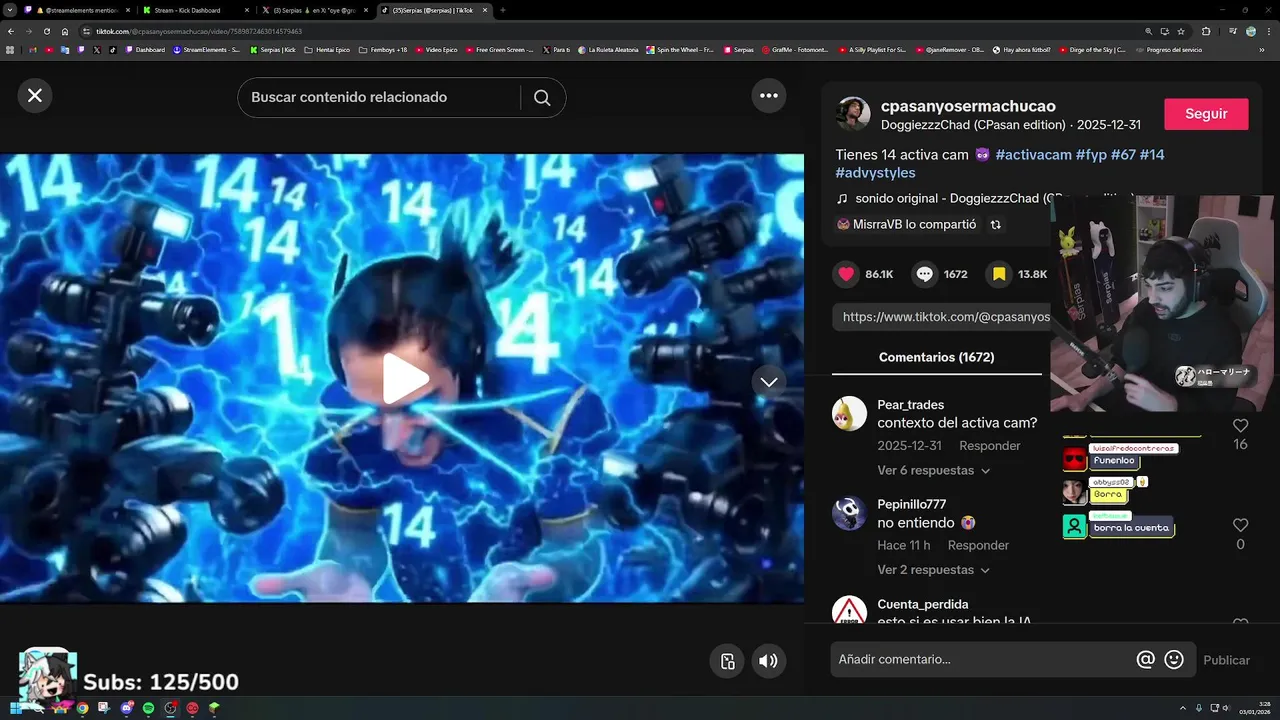
Task: Open the emoji picker smiley icon
Action: (x=1174, y=660)
